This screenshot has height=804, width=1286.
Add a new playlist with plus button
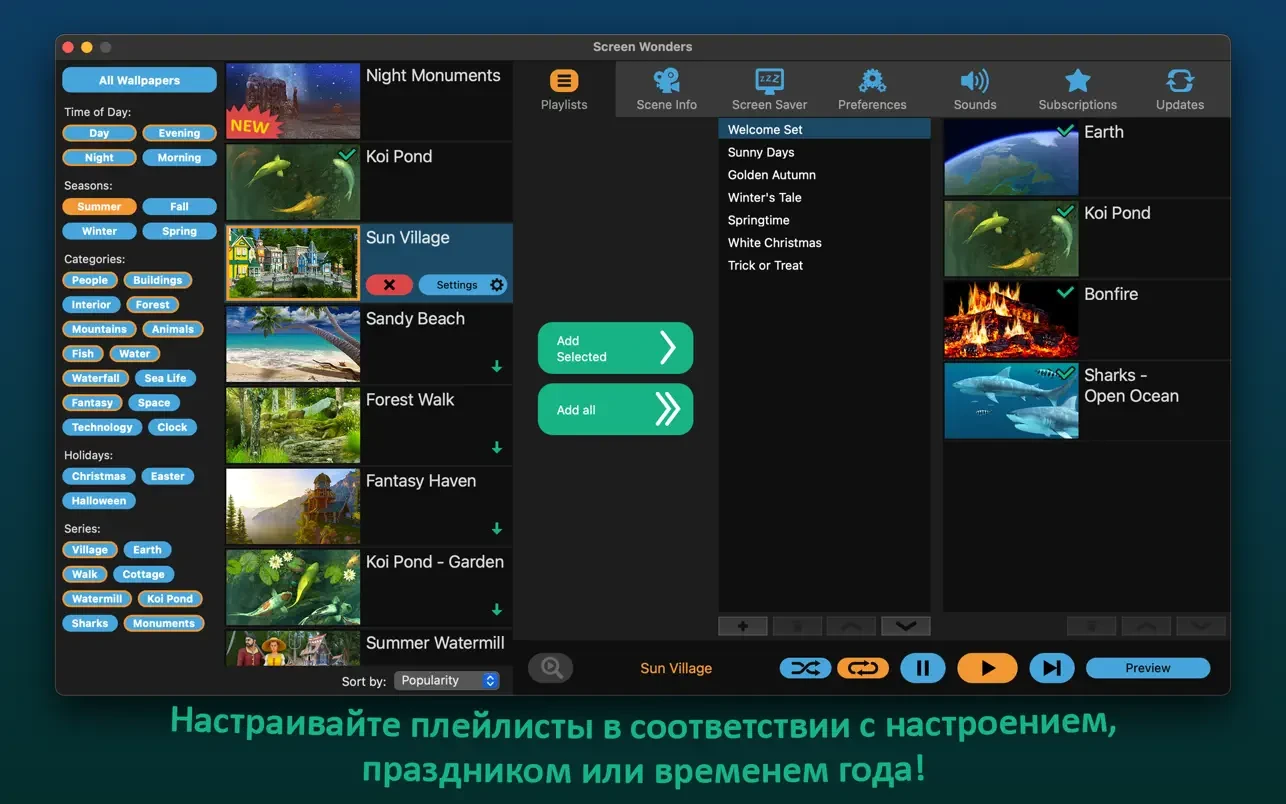click(x=743, y=626)
